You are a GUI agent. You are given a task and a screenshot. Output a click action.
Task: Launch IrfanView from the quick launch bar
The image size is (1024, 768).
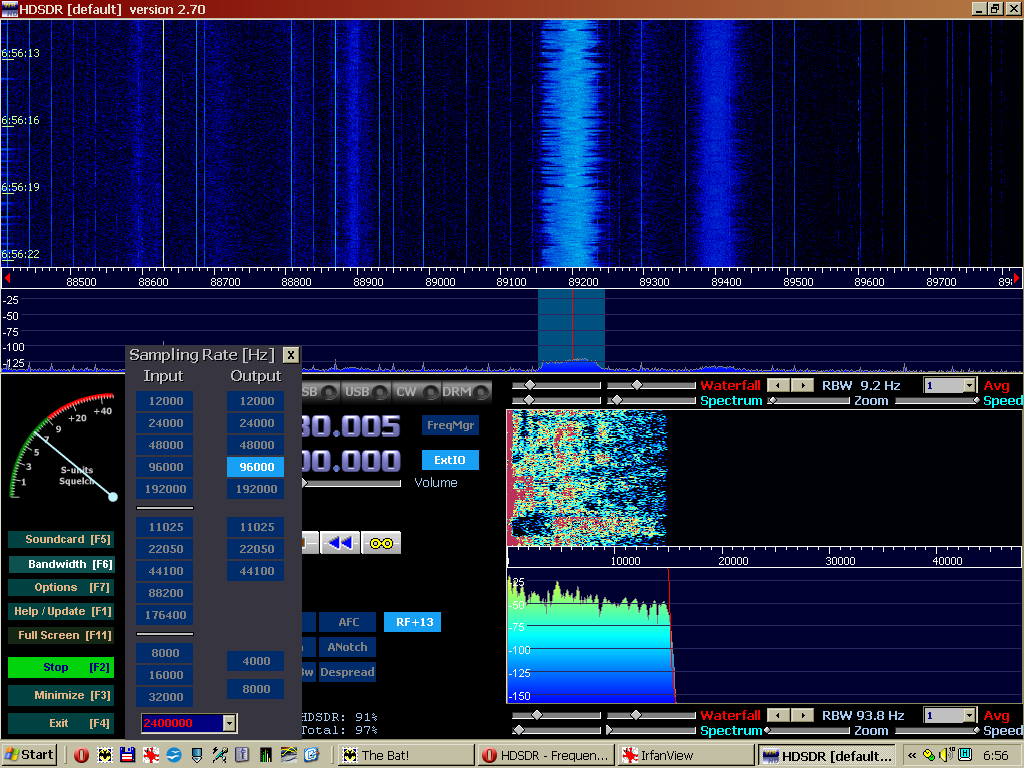(x=151, y=755)
